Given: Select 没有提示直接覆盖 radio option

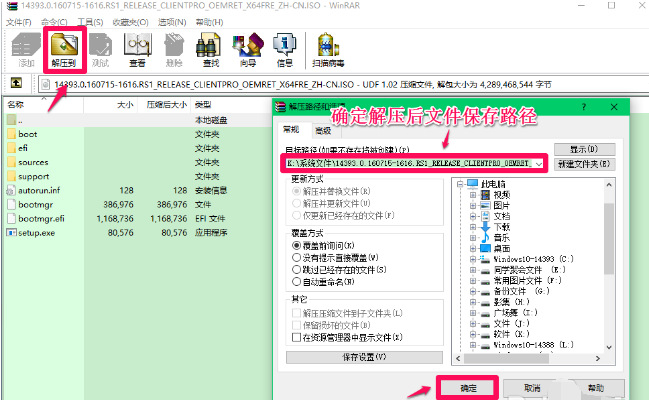Looking at the screenshot, I should click(x=296, y=256).
